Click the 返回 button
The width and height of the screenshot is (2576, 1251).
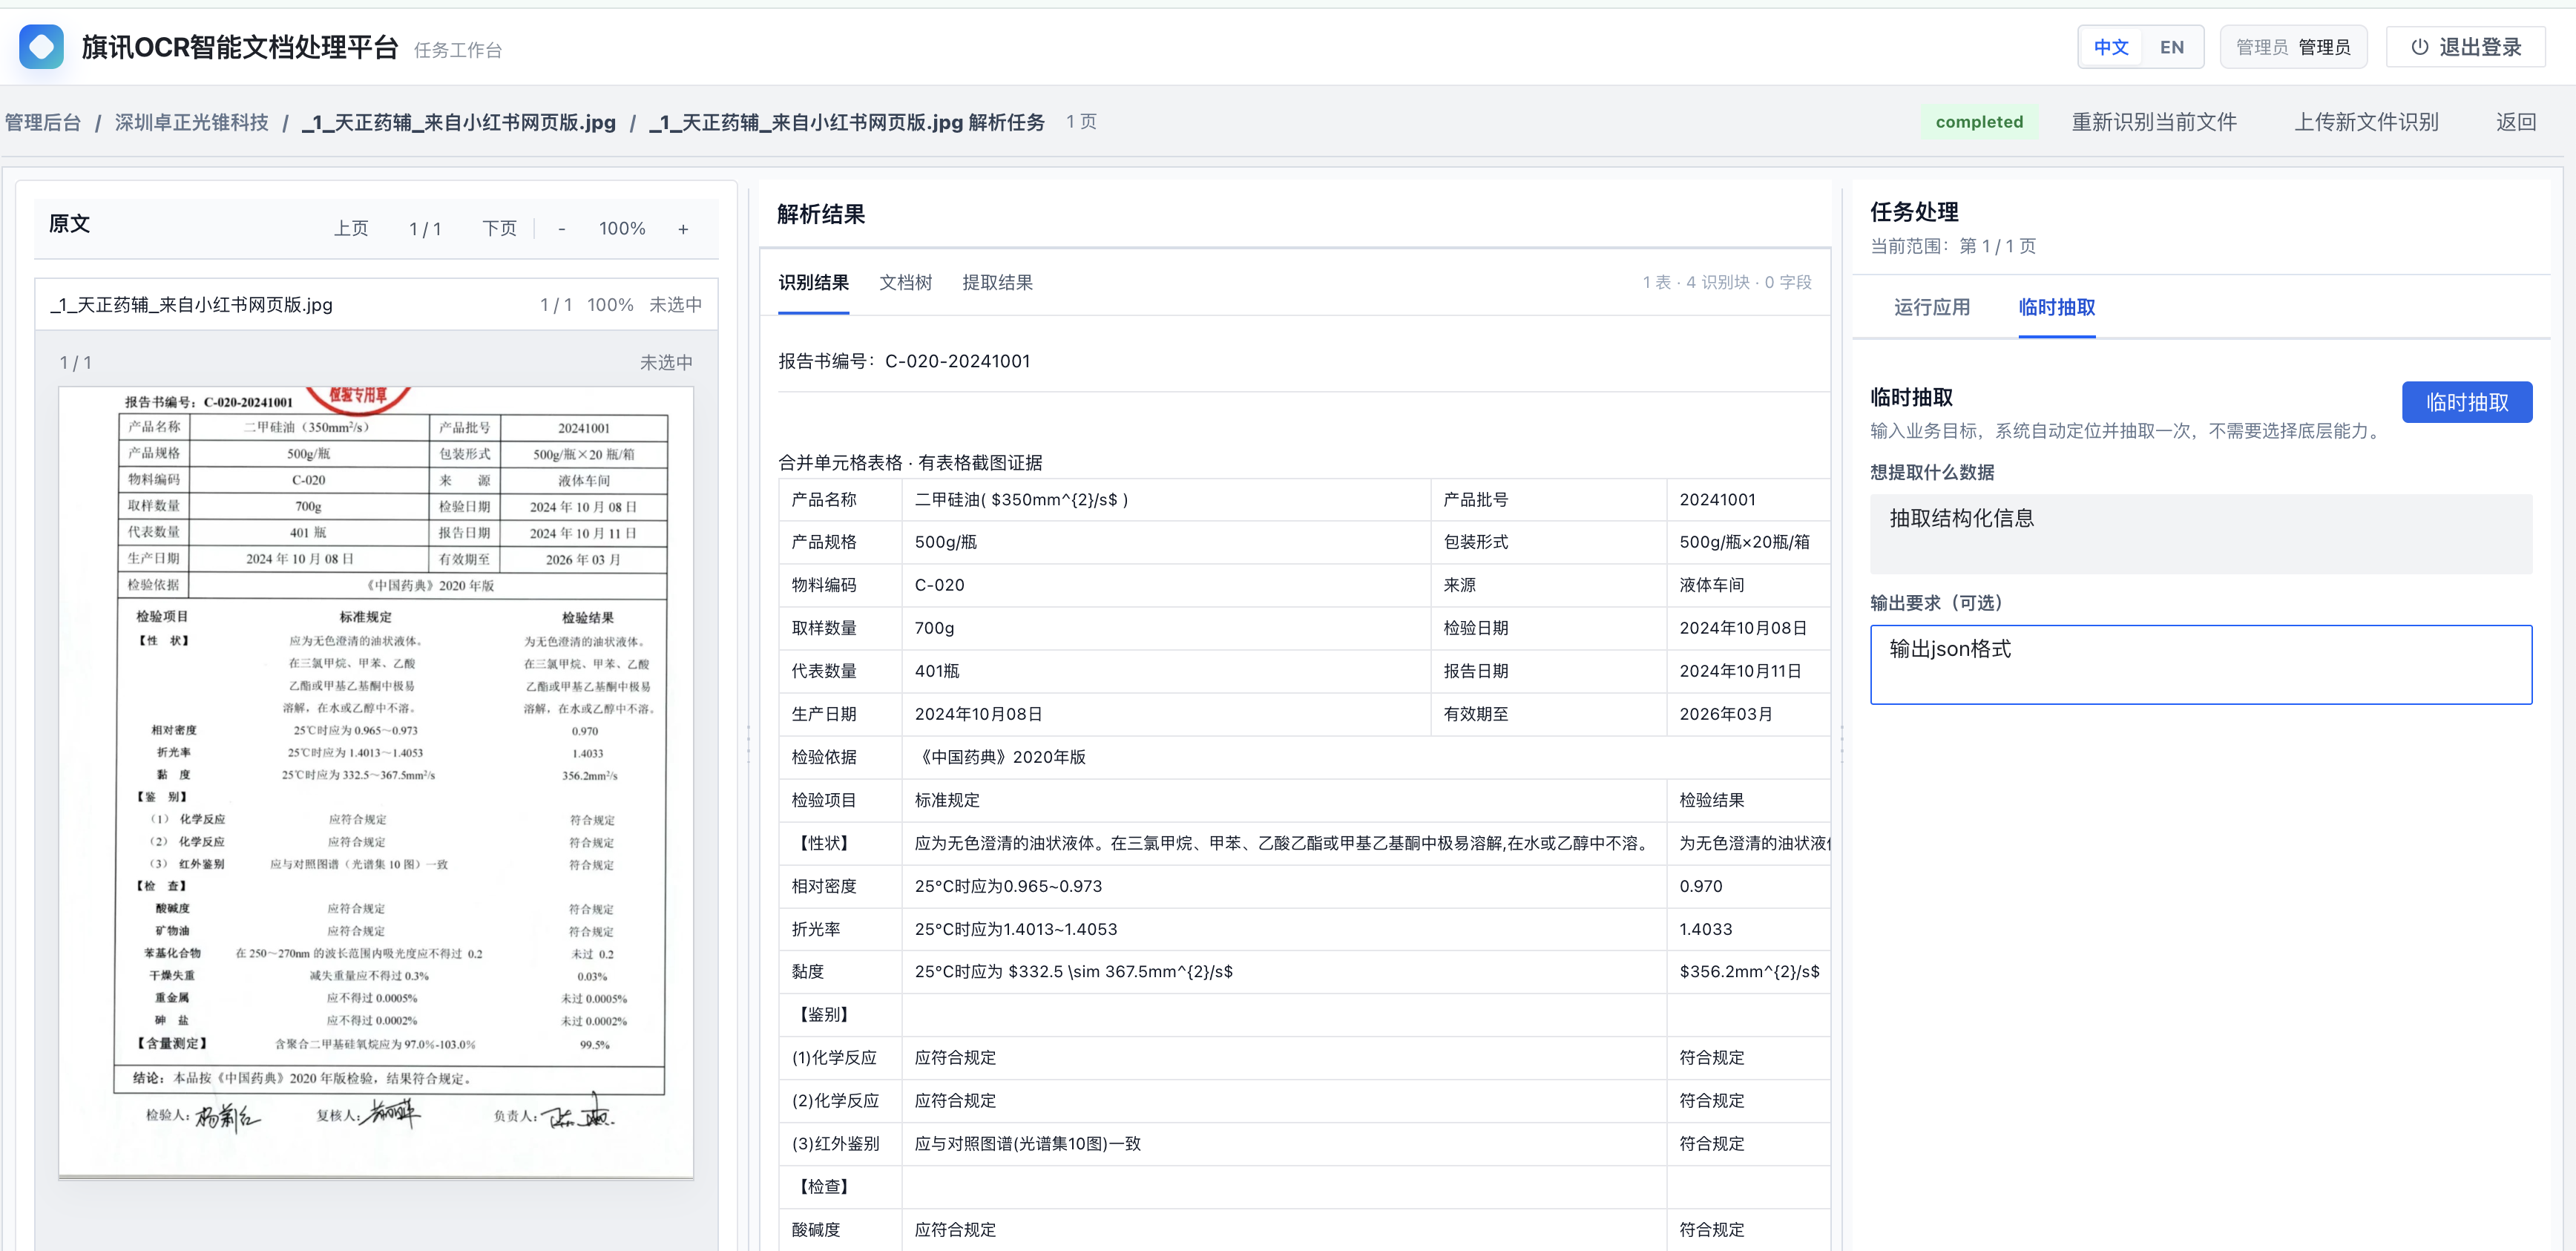coord(2515,122)
